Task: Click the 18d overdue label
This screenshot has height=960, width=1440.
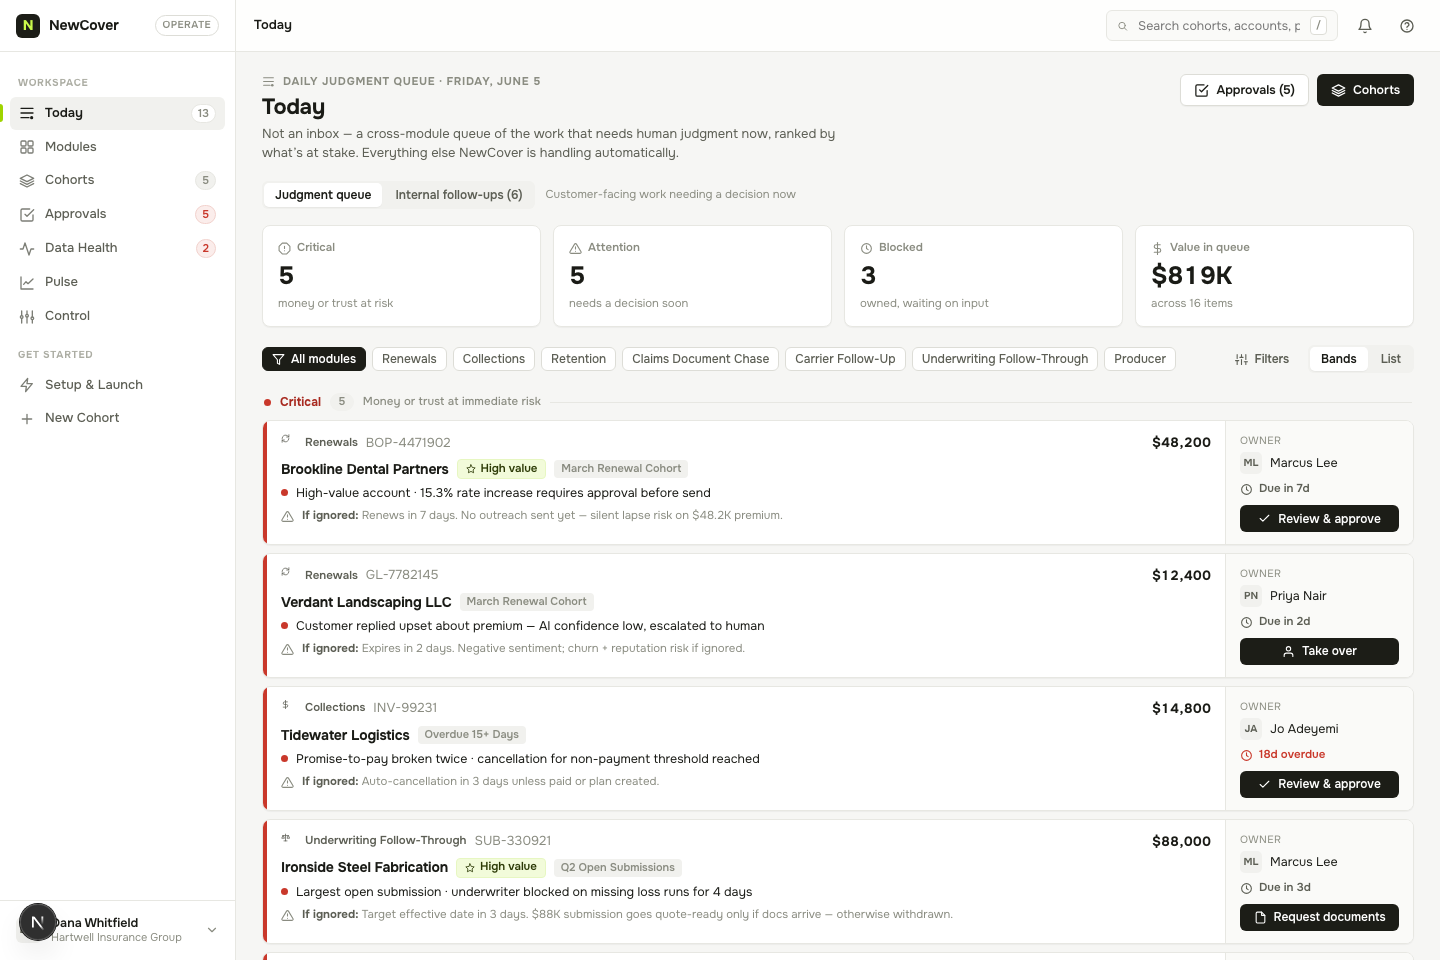Action: pyautogui.click(x=1291, y=755)
